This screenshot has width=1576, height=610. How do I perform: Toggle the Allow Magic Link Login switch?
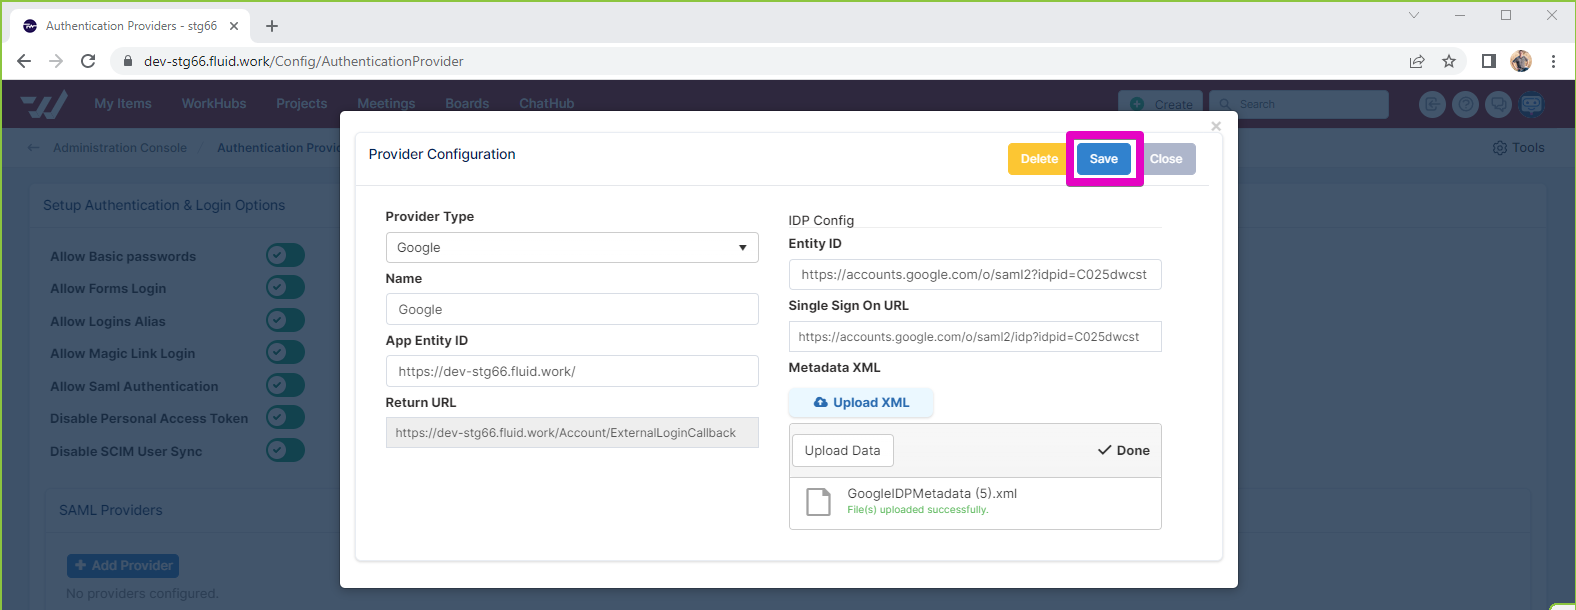click(285, 353)
